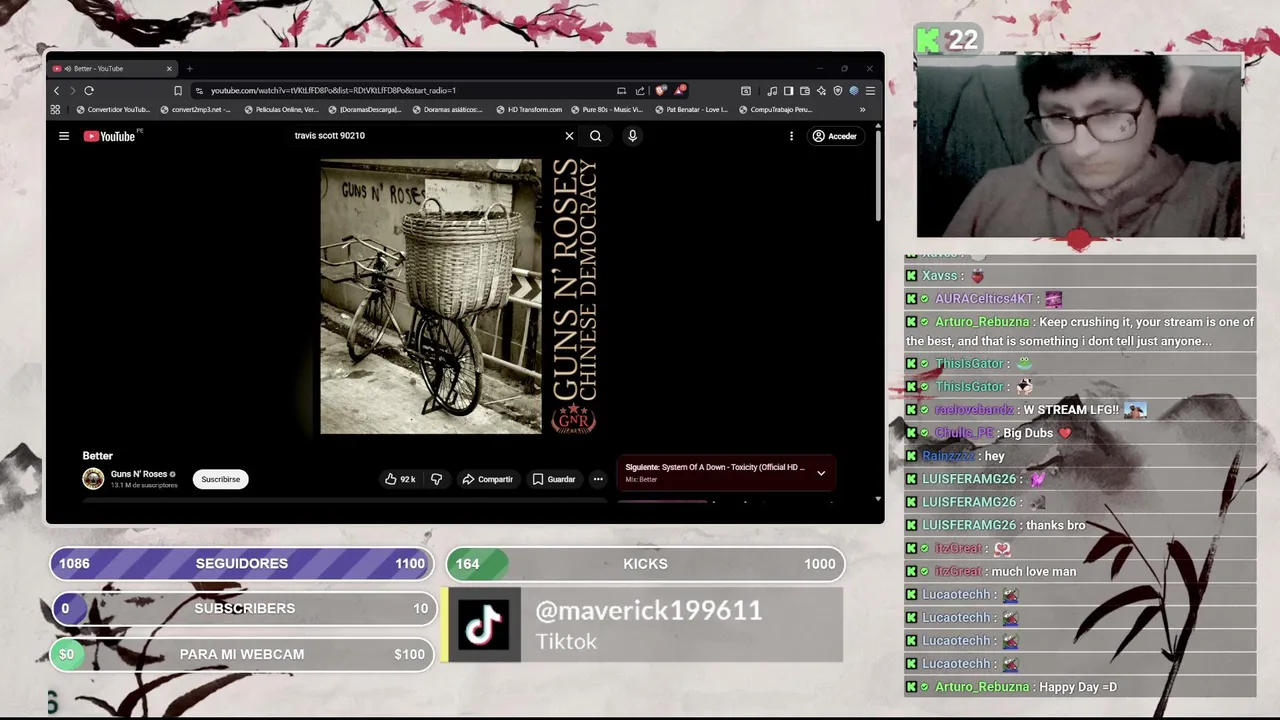Open YouTube settings three-dot menu
The image size is (1280, 720).
791,136
